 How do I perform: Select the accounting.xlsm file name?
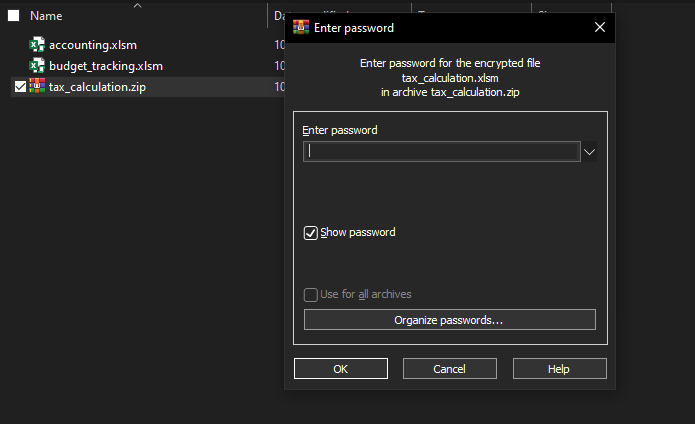(x=93, y=45)
